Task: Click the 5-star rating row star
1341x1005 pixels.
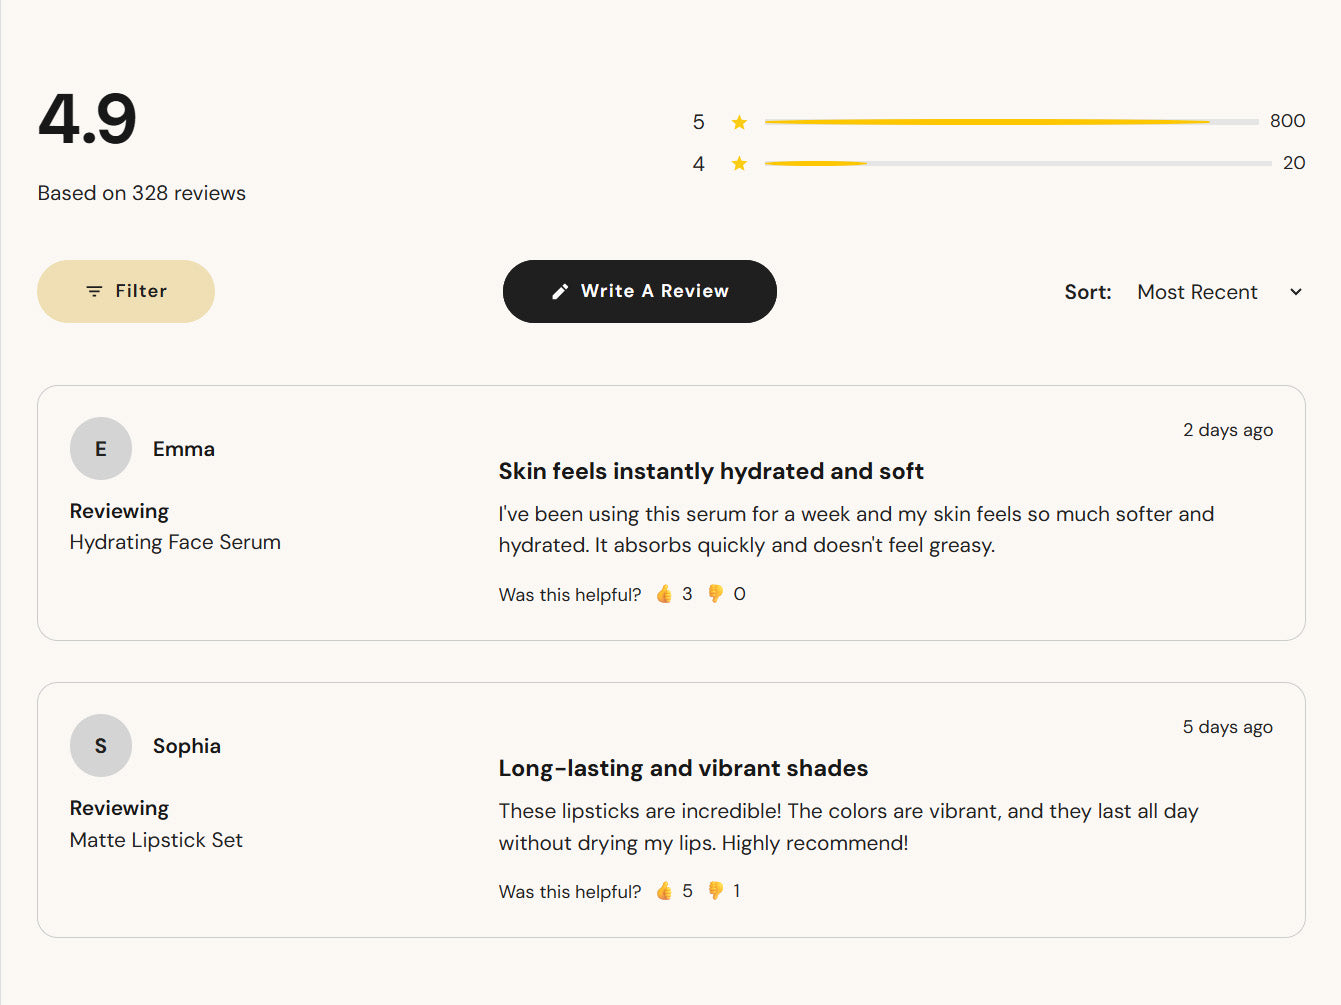Action: coord(739,122)
